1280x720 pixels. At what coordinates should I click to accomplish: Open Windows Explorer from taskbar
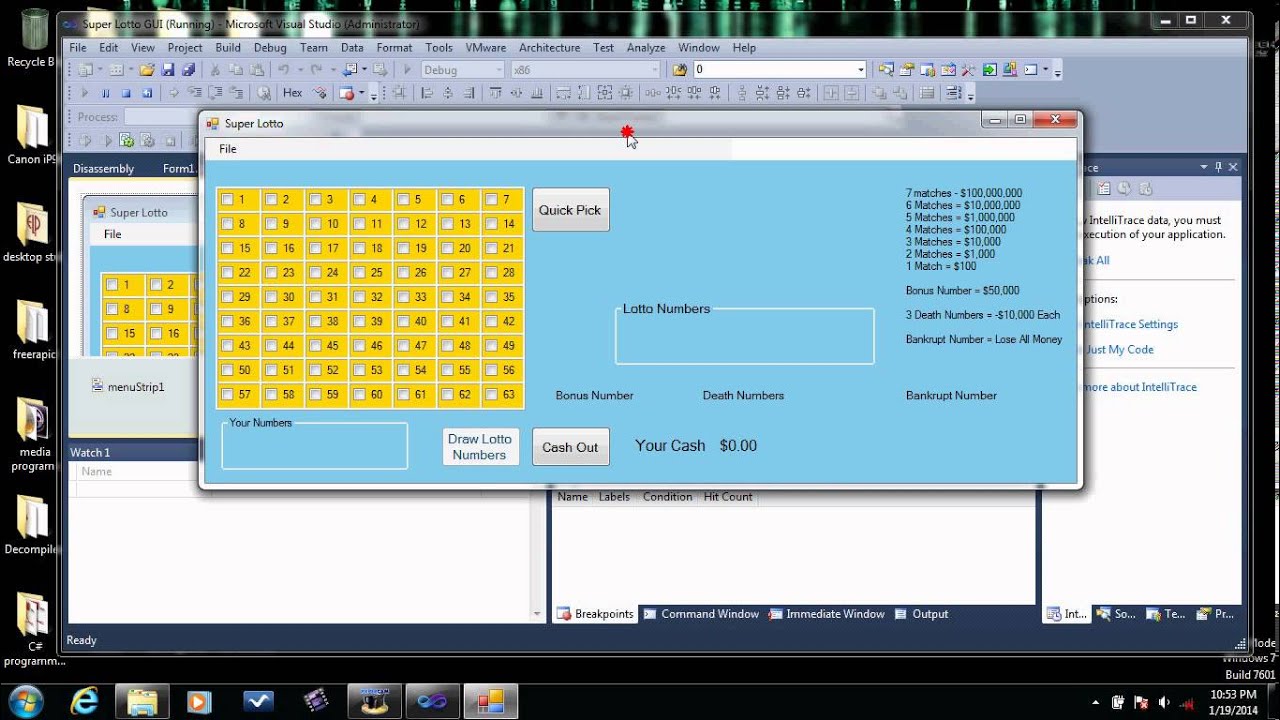coord(142,700)
